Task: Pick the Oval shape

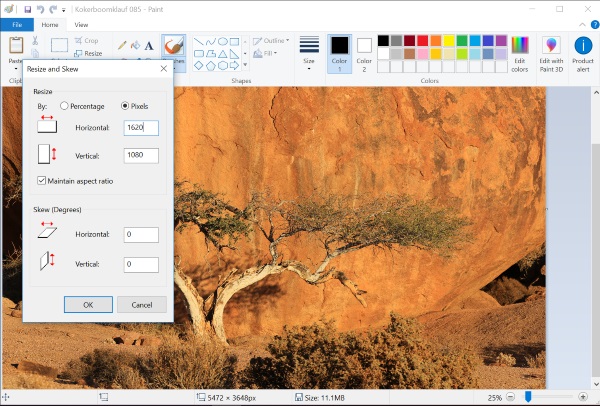Action: pos(223,41)
